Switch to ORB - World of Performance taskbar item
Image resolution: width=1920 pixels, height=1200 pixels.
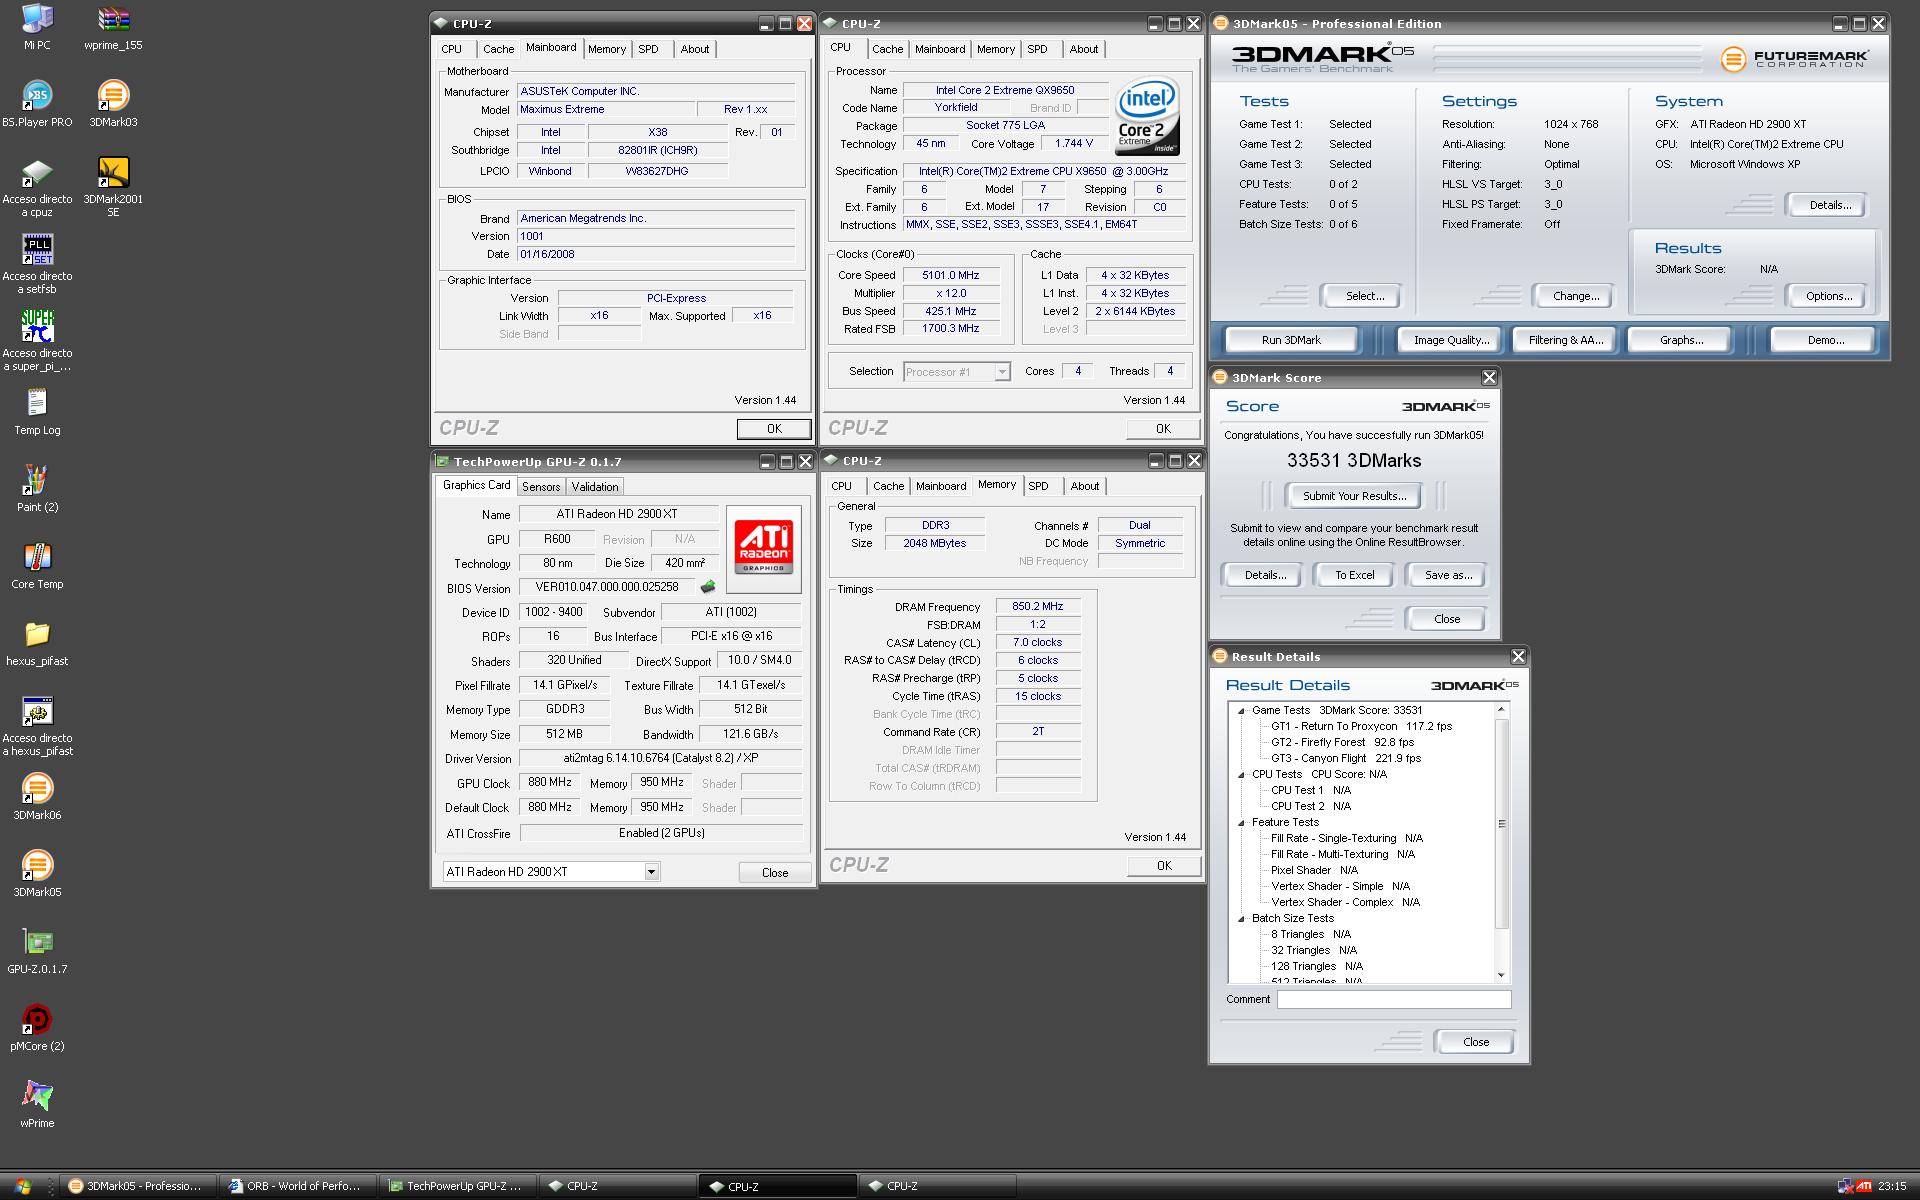tap(297, 1186)
